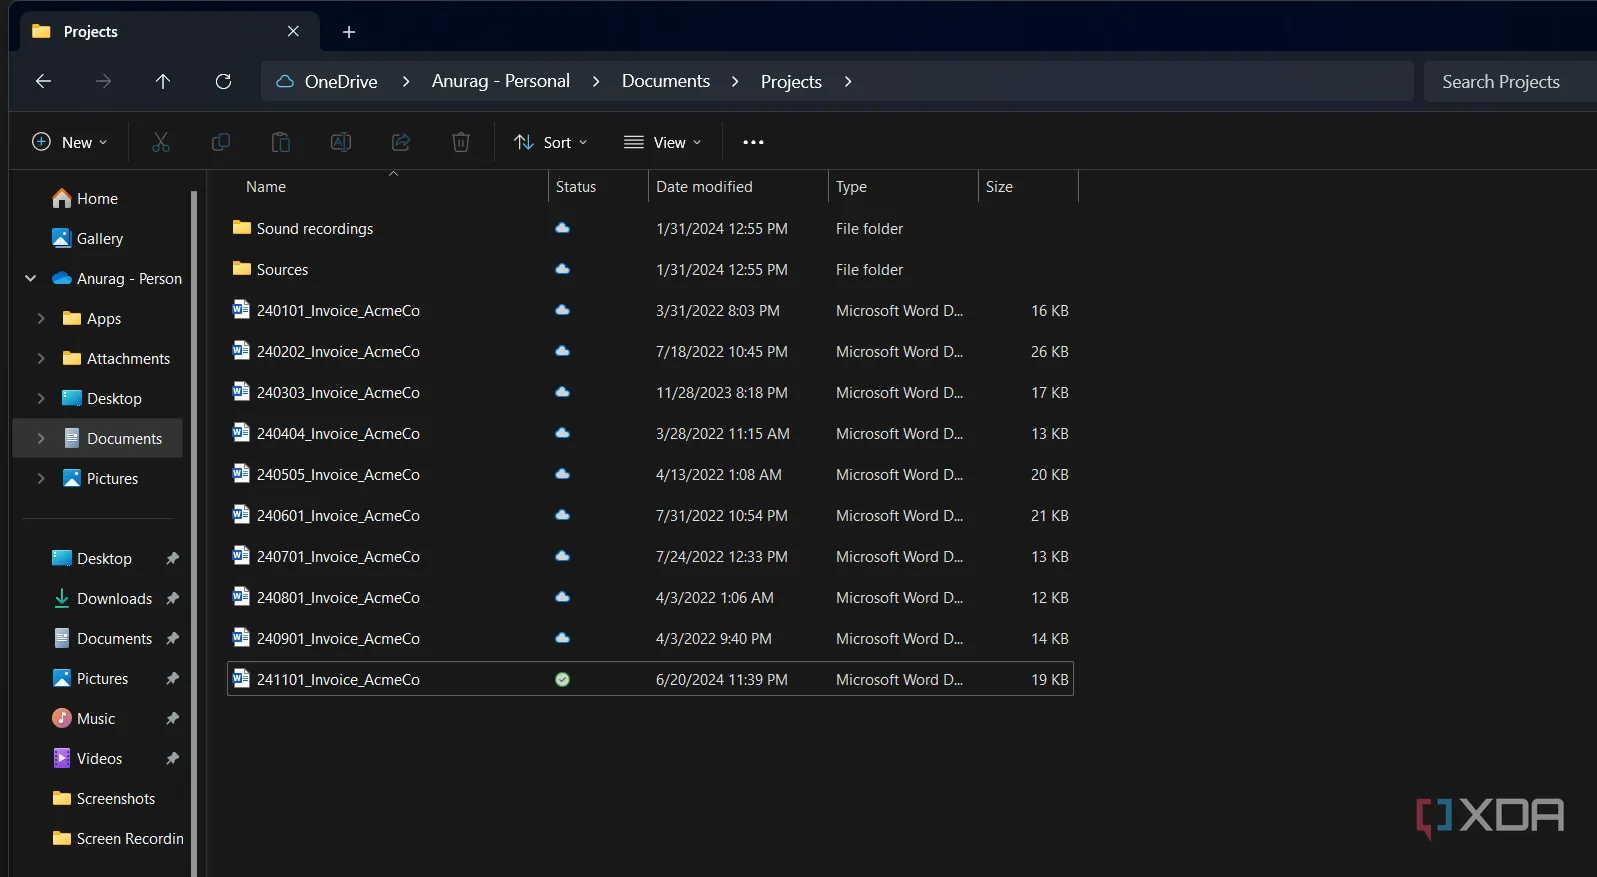Click the Rename icon in toolbar
The width and height of the screenshot is (1597, 877).
[x=341, y=142]
